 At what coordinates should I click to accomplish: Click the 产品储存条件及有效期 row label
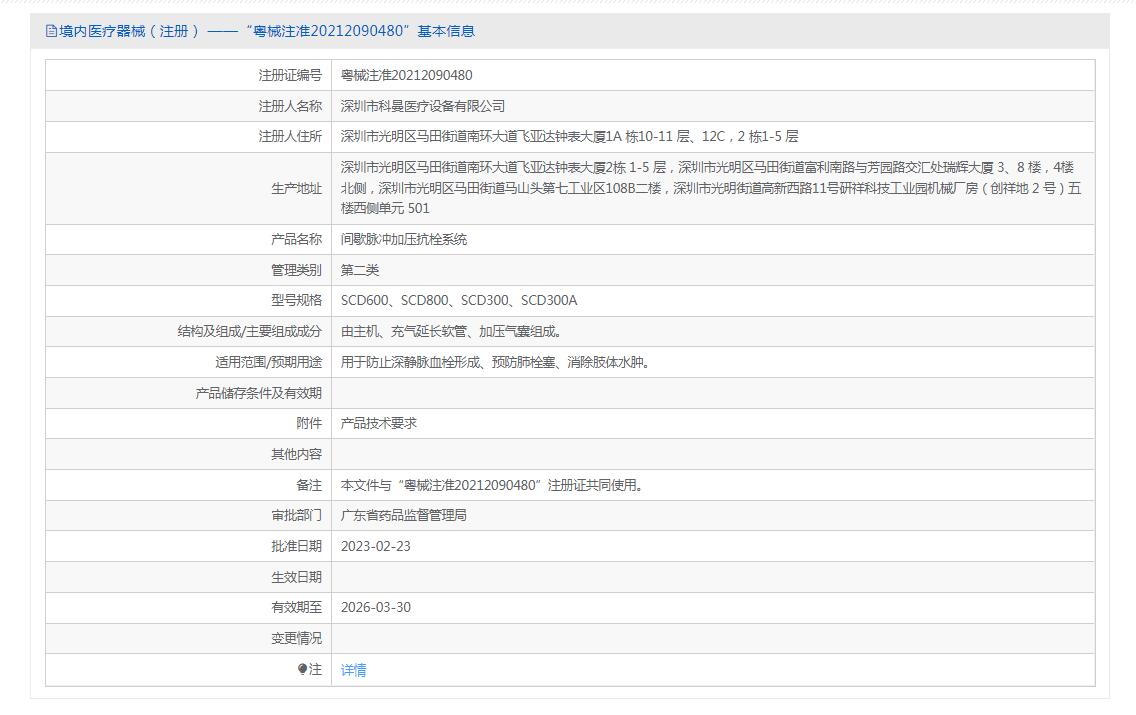(x=259, y=393)
